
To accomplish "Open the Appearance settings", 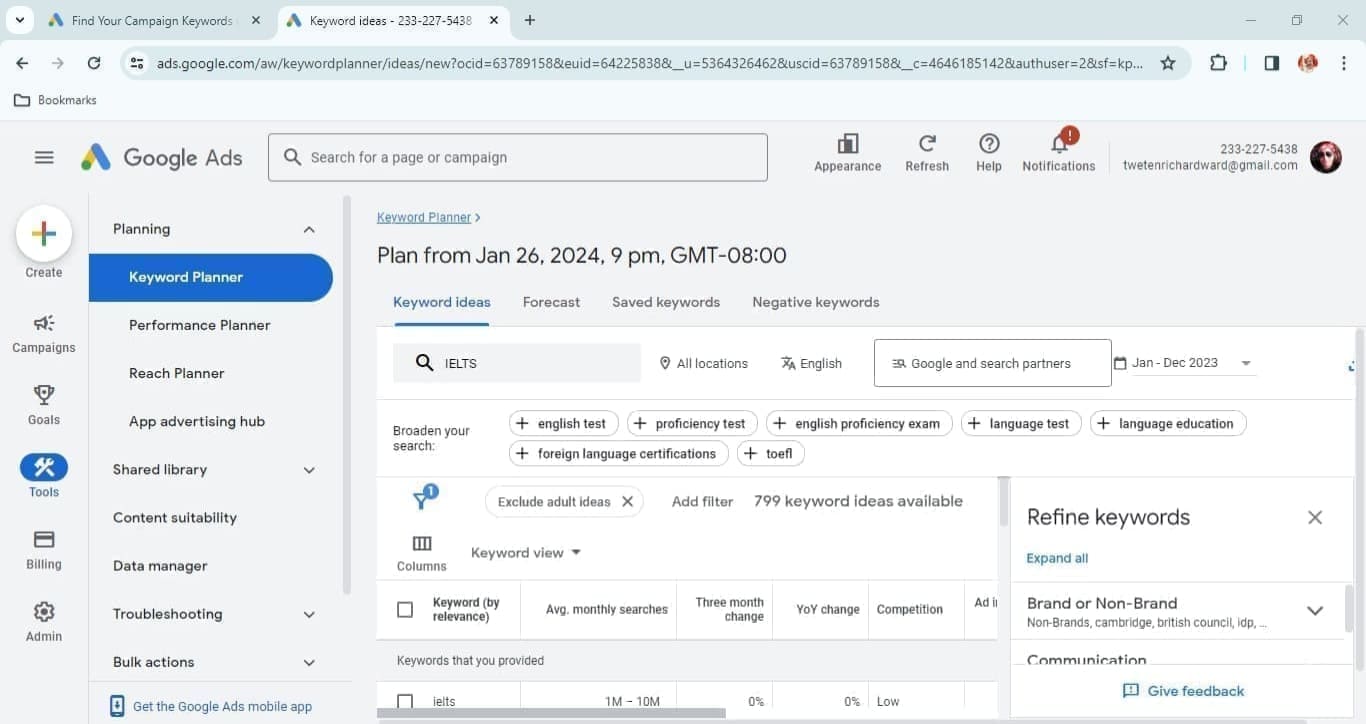I will point(848,153).
